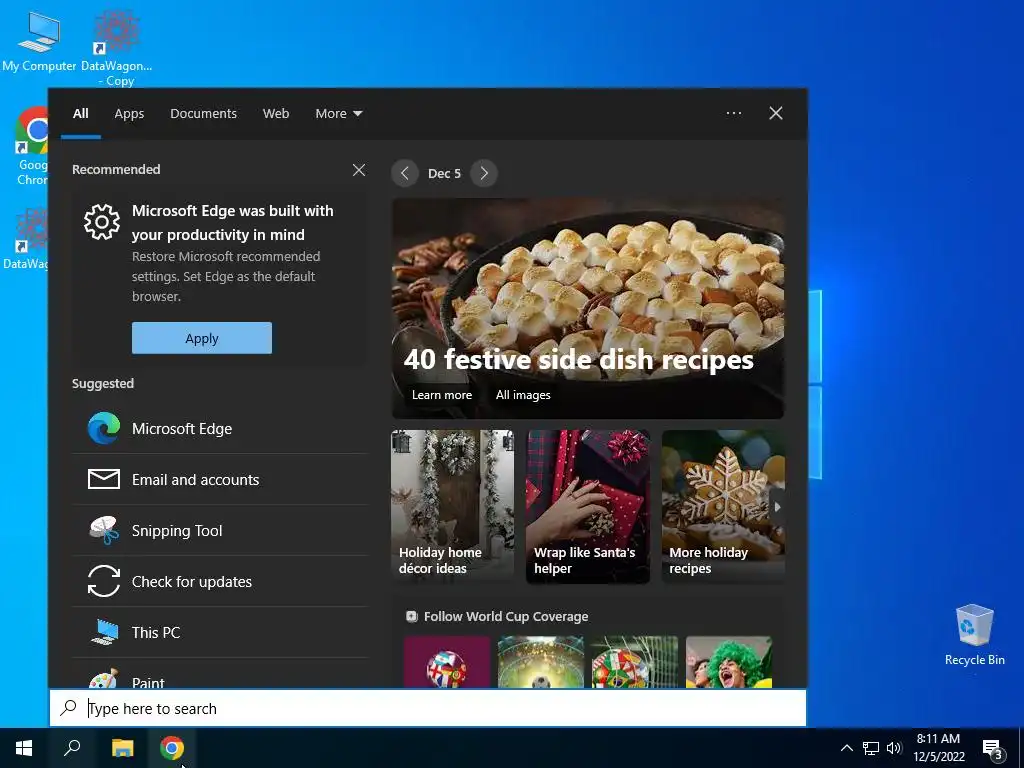This screenshot has width=1024, height=768.
Task: Open Holiday home décor ideas card
Action: (x=453, y=506)
